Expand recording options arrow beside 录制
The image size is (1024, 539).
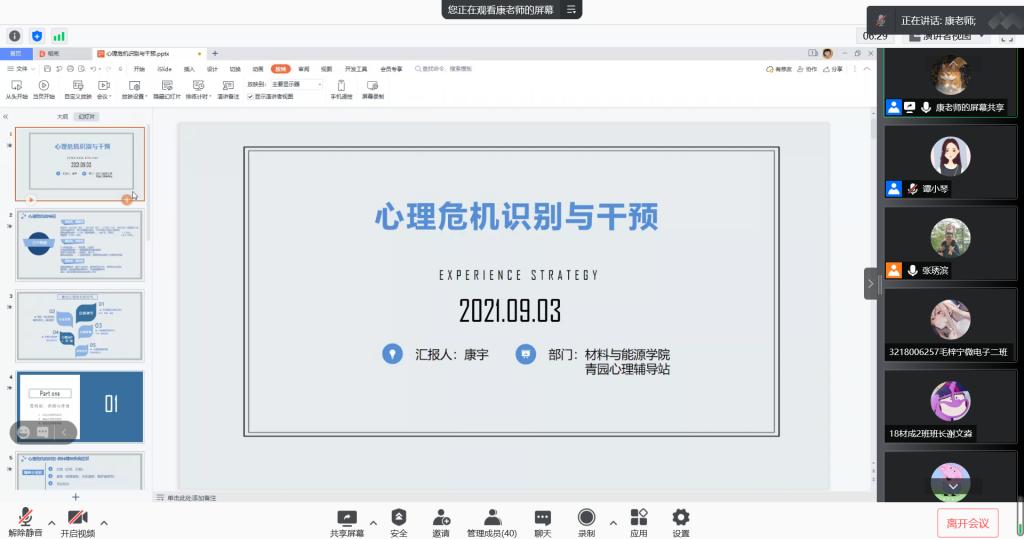coord(613,523)
